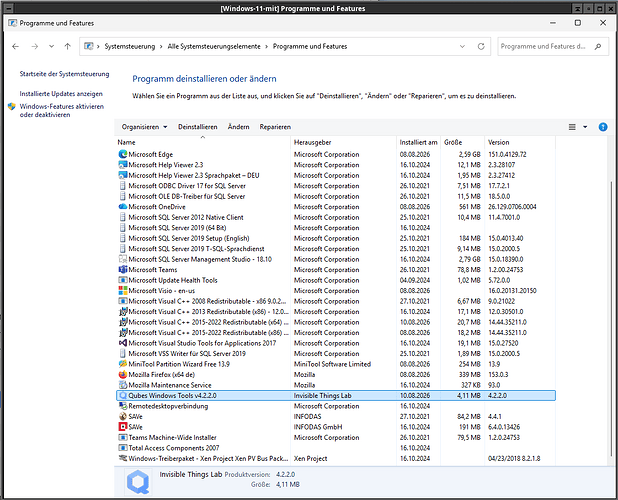Click the Remotedesktopverbindung icon
This screenshot has width=618, height=500.
tap(123, 406)
